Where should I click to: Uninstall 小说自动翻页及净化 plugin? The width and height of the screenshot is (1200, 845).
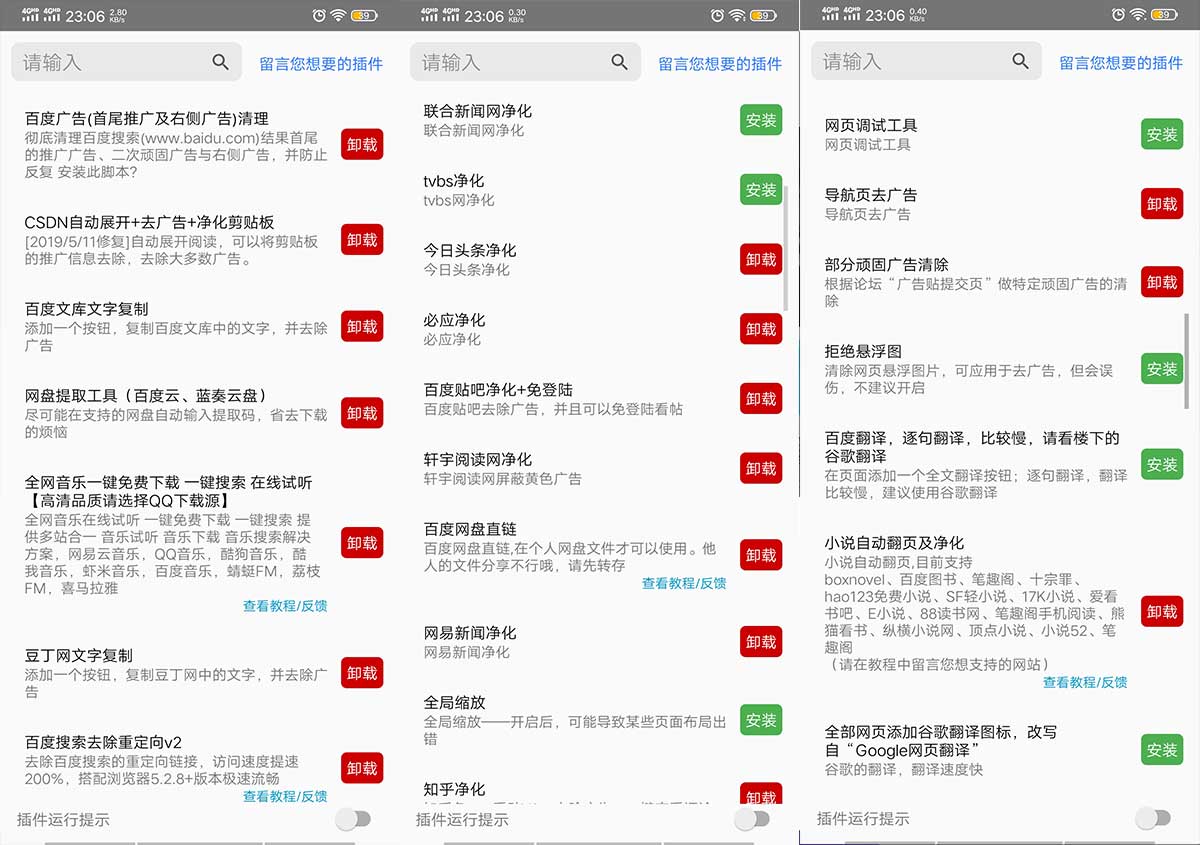[x=1162, y=612]
